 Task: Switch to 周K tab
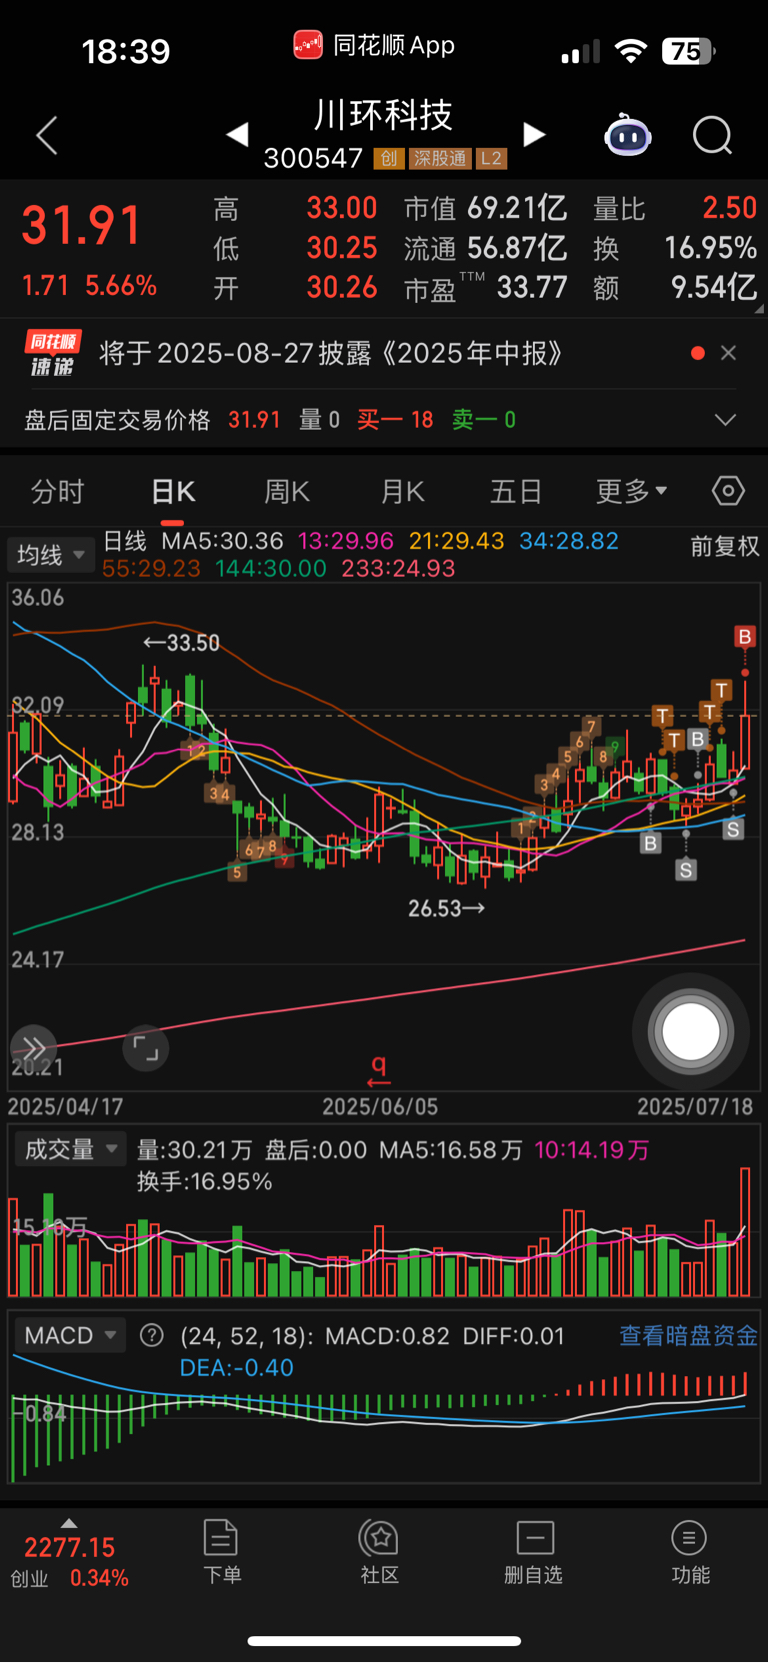tap(287, 492)
